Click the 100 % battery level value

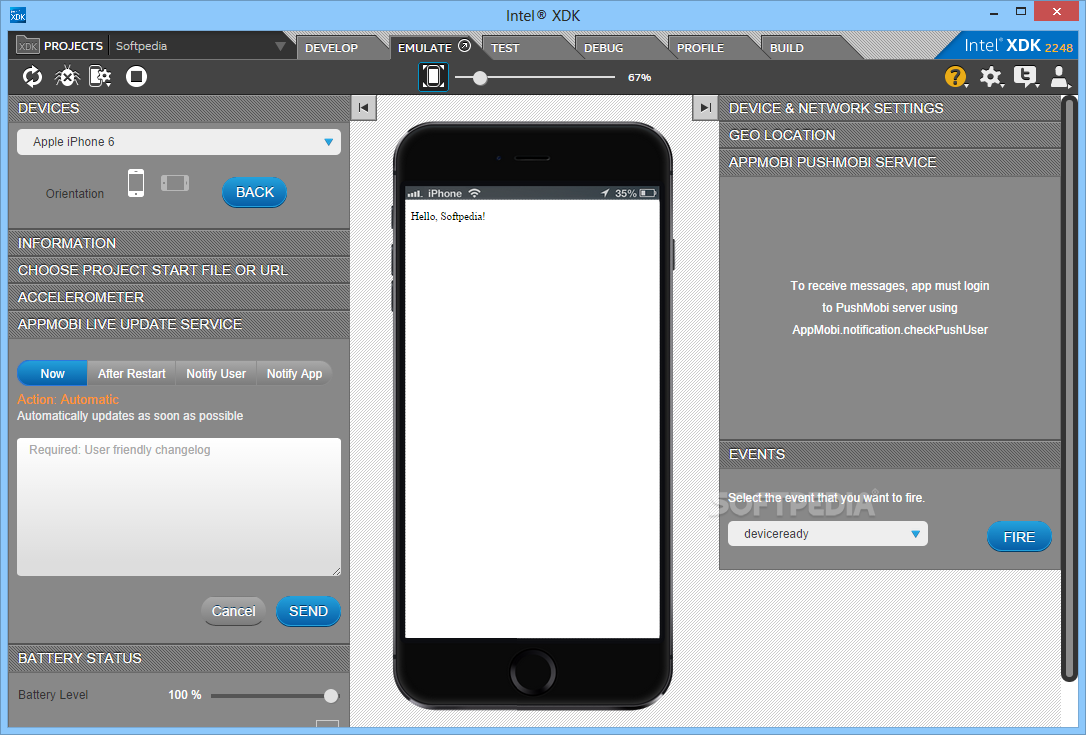pyautogui.click(x=185, y=695)
